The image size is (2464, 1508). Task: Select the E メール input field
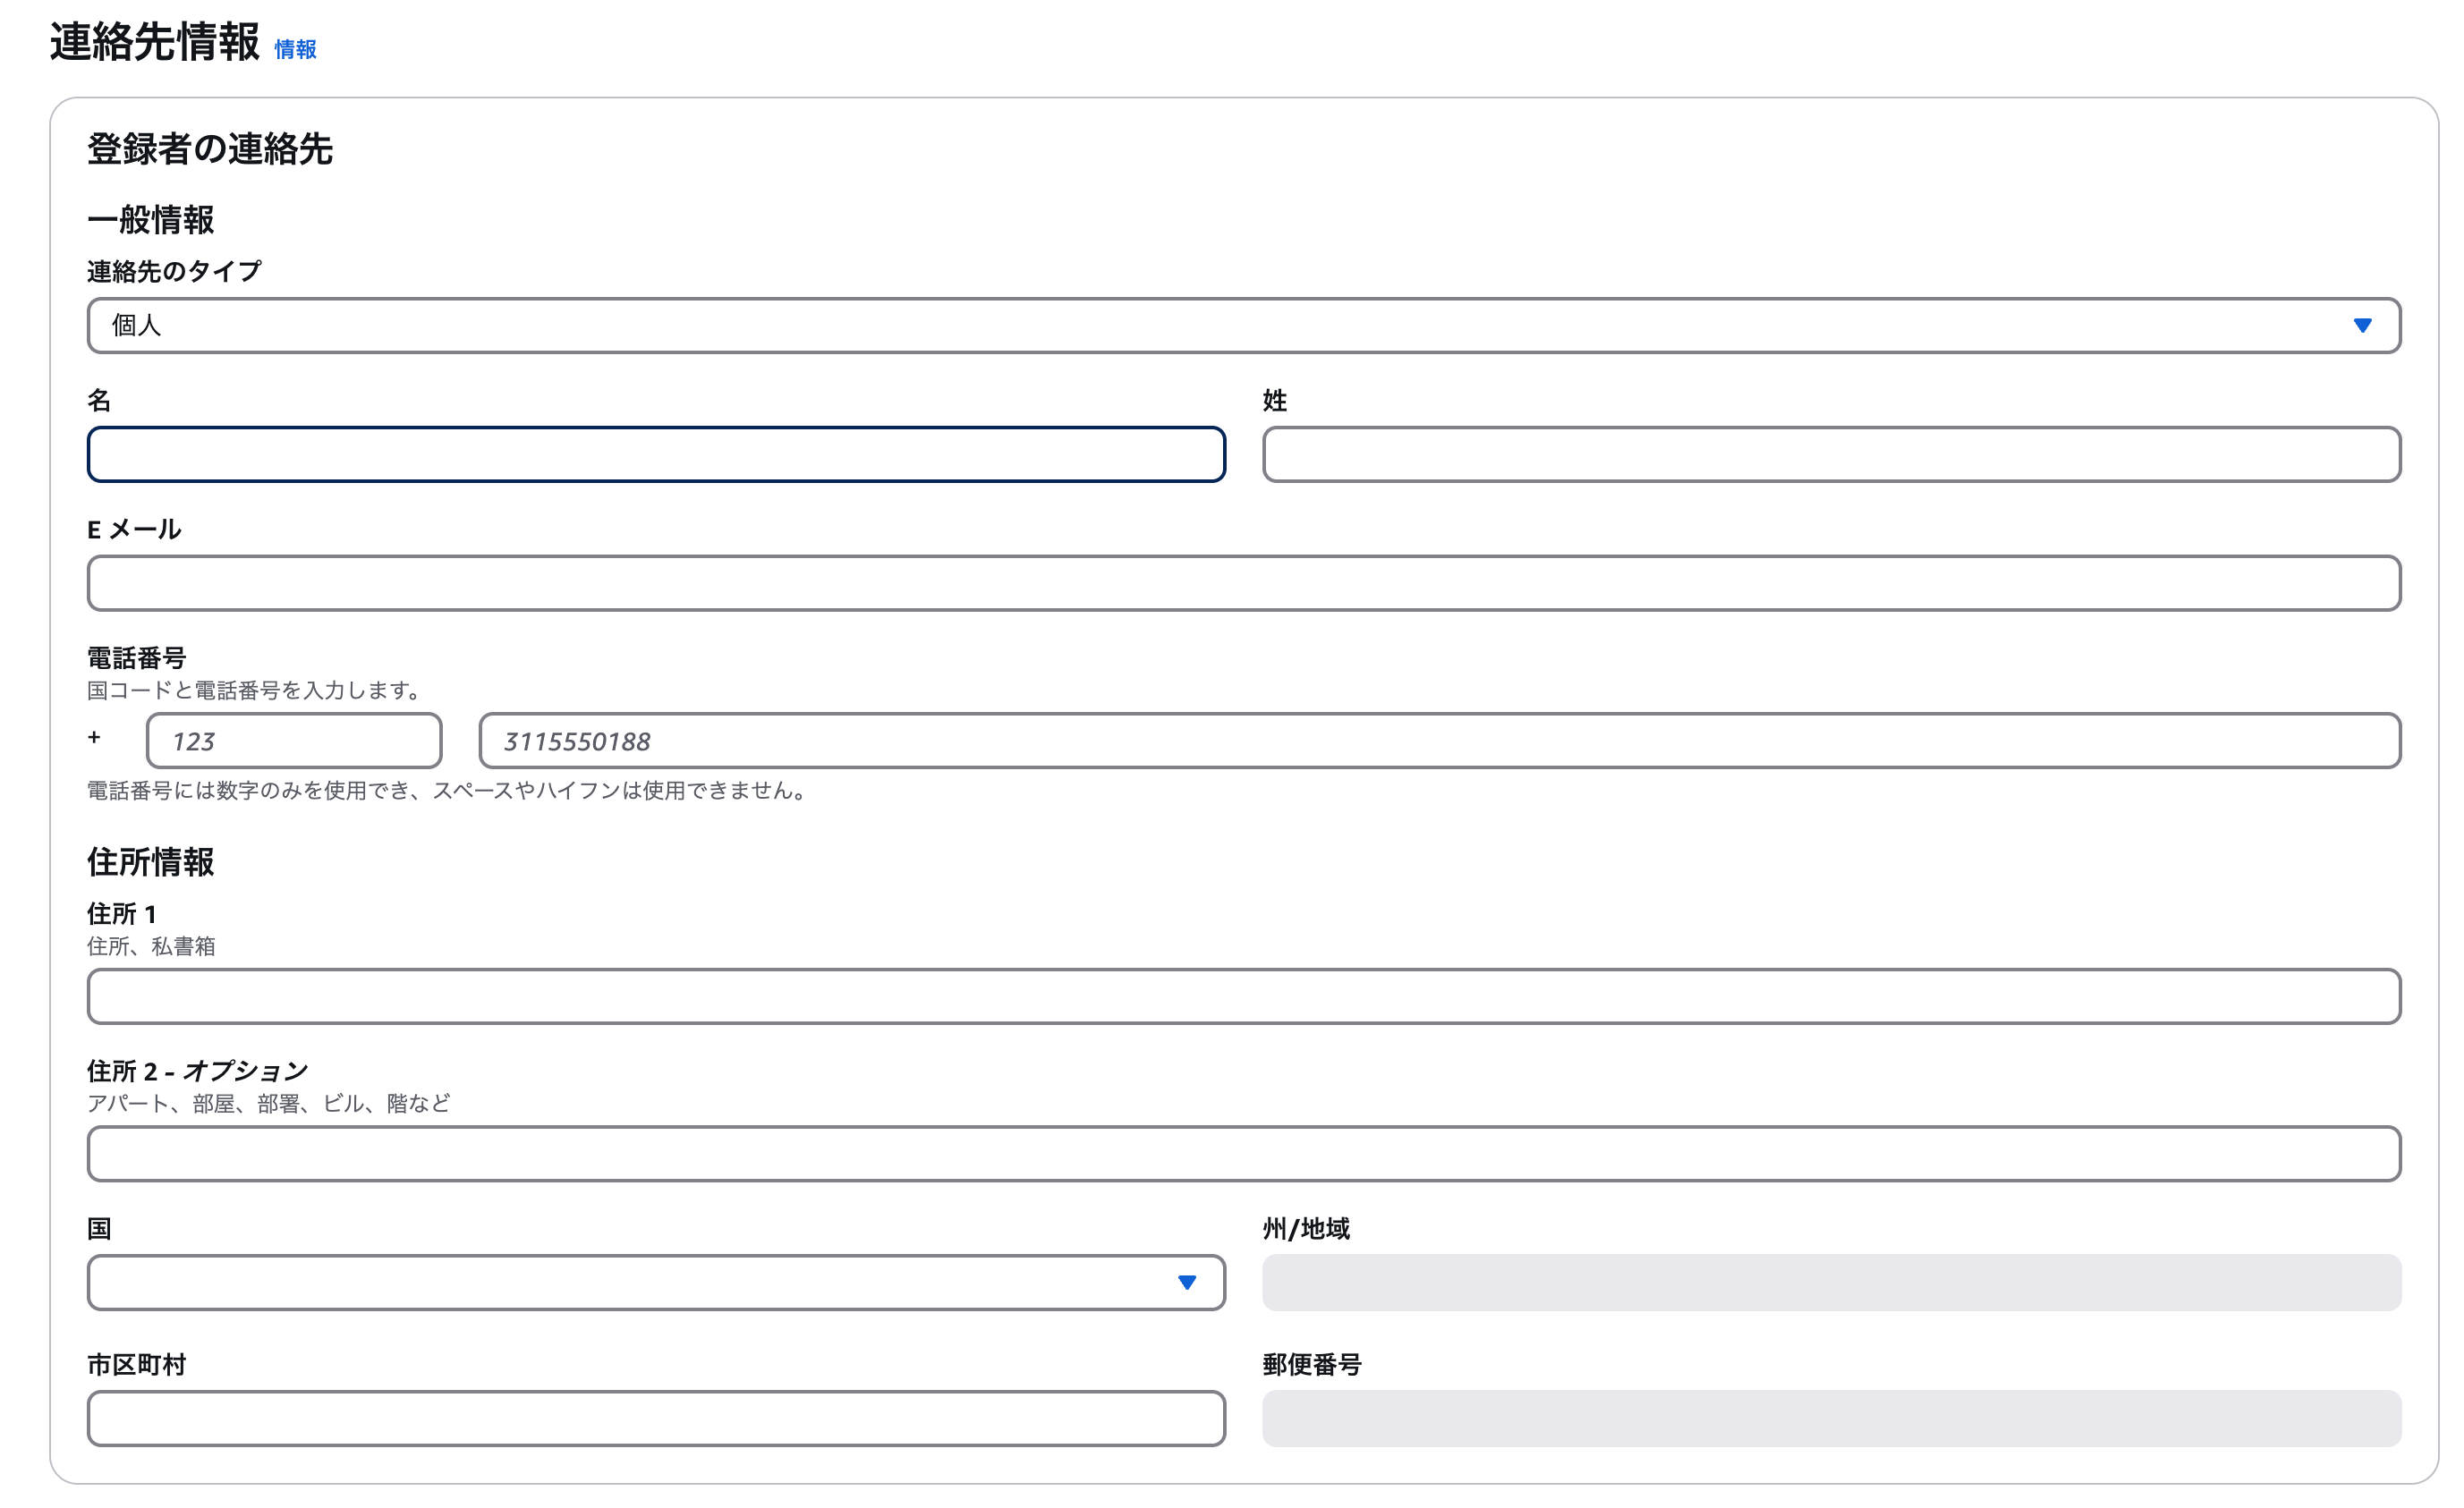click(1243, 583)
